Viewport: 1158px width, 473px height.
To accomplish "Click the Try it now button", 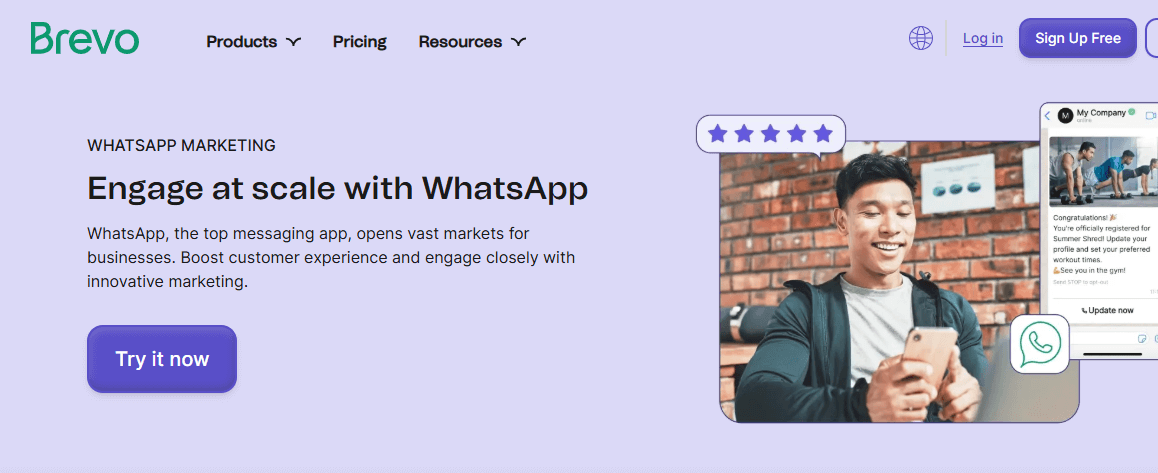I will [162, 359].
